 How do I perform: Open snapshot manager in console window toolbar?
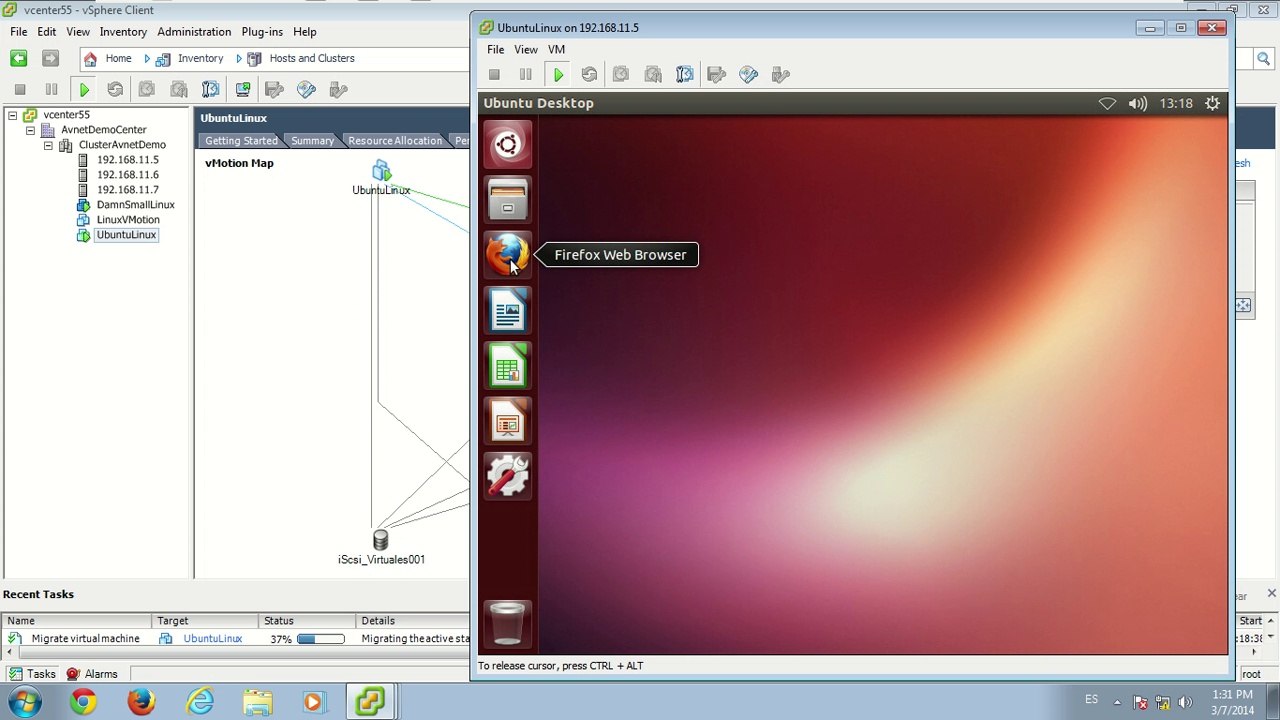point(685,74)
